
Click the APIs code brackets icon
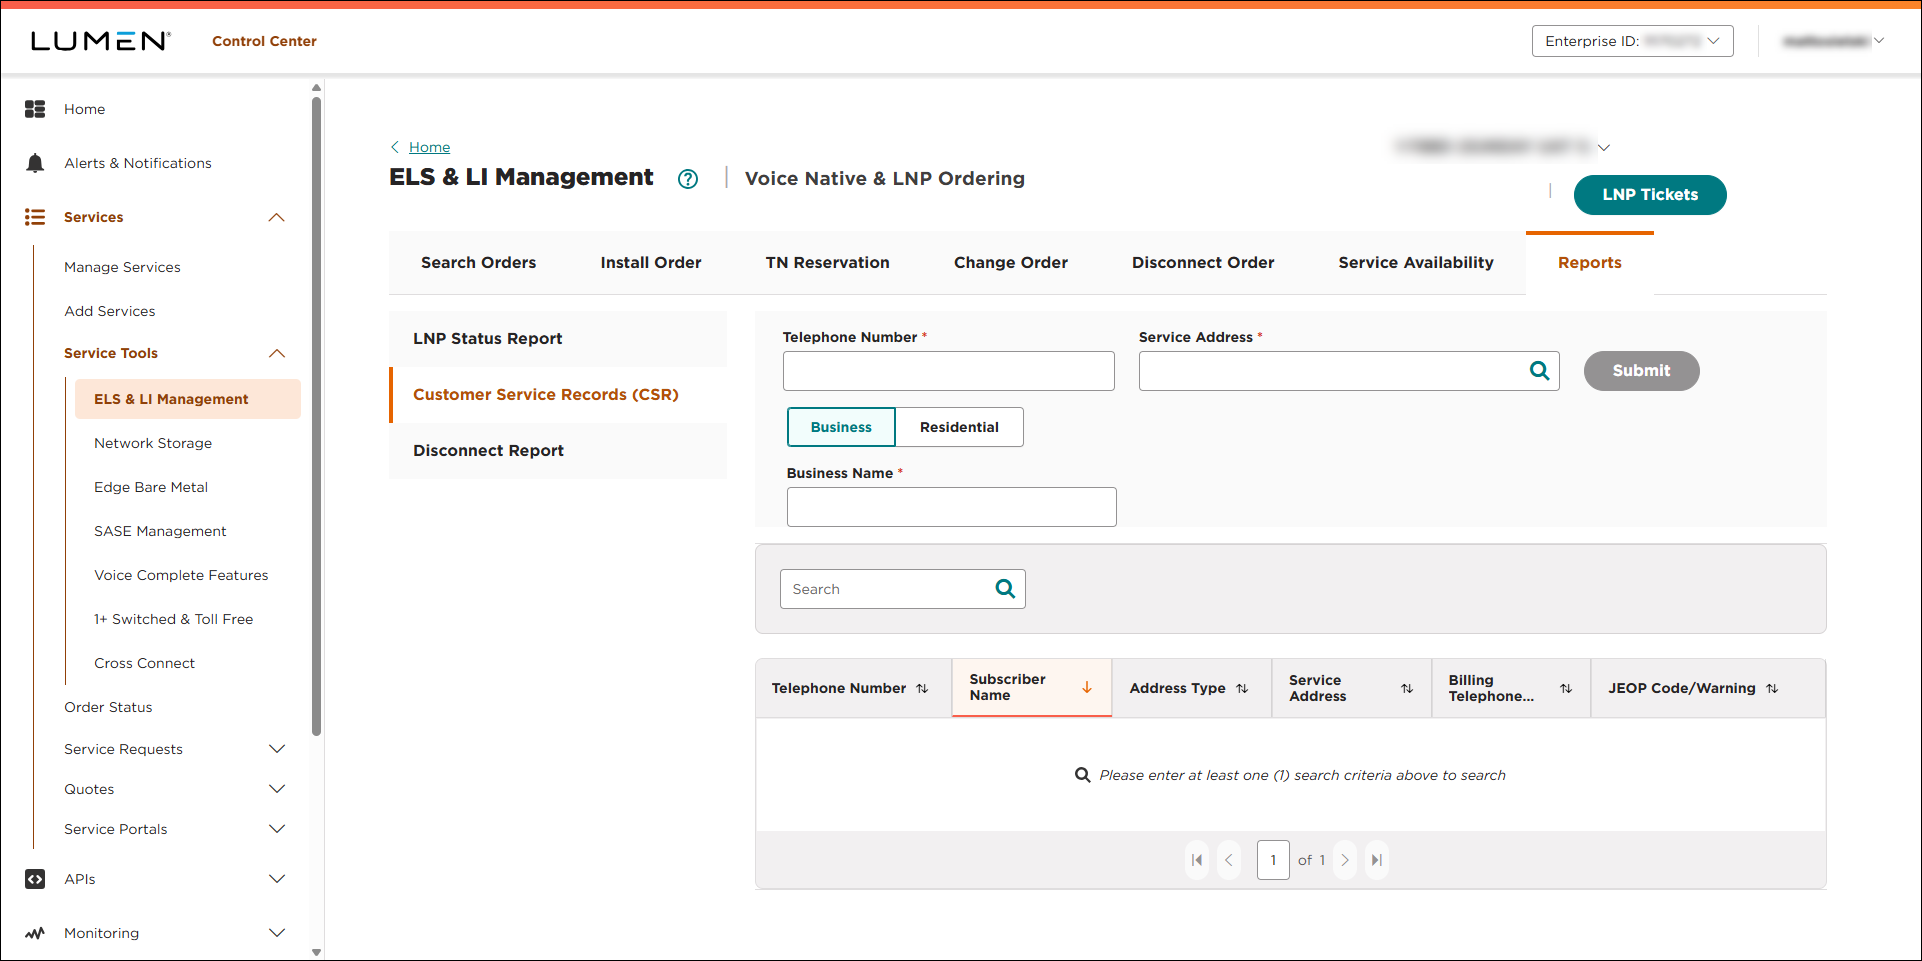pos(35,879)
